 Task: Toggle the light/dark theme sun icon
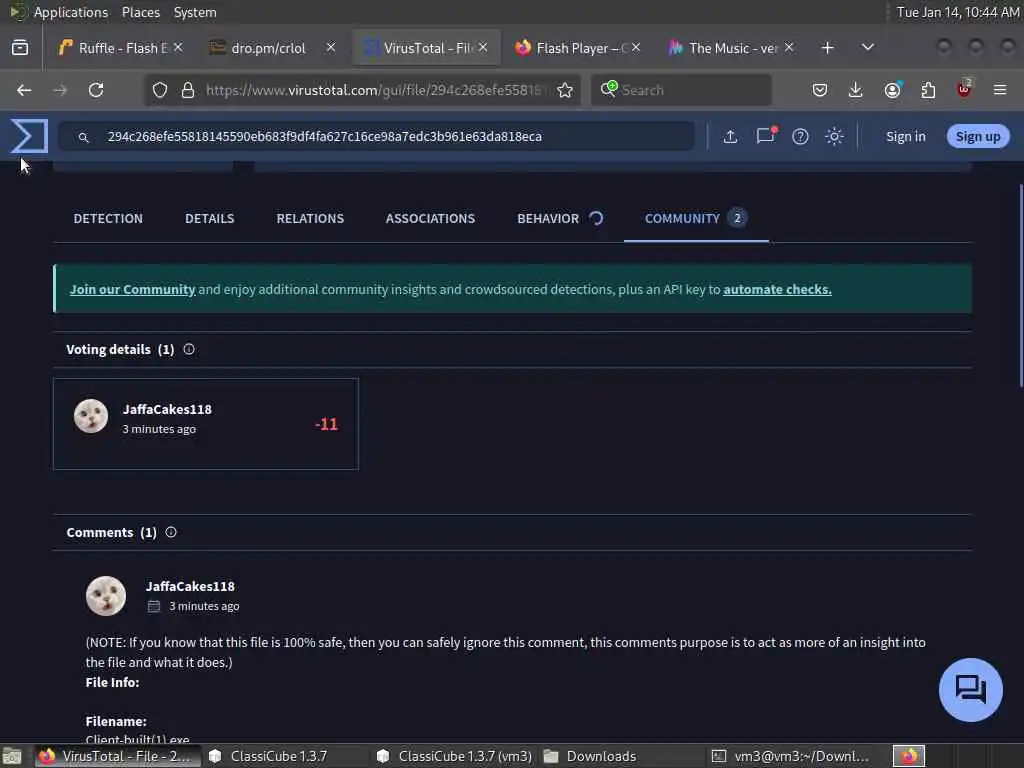point(834,136)
